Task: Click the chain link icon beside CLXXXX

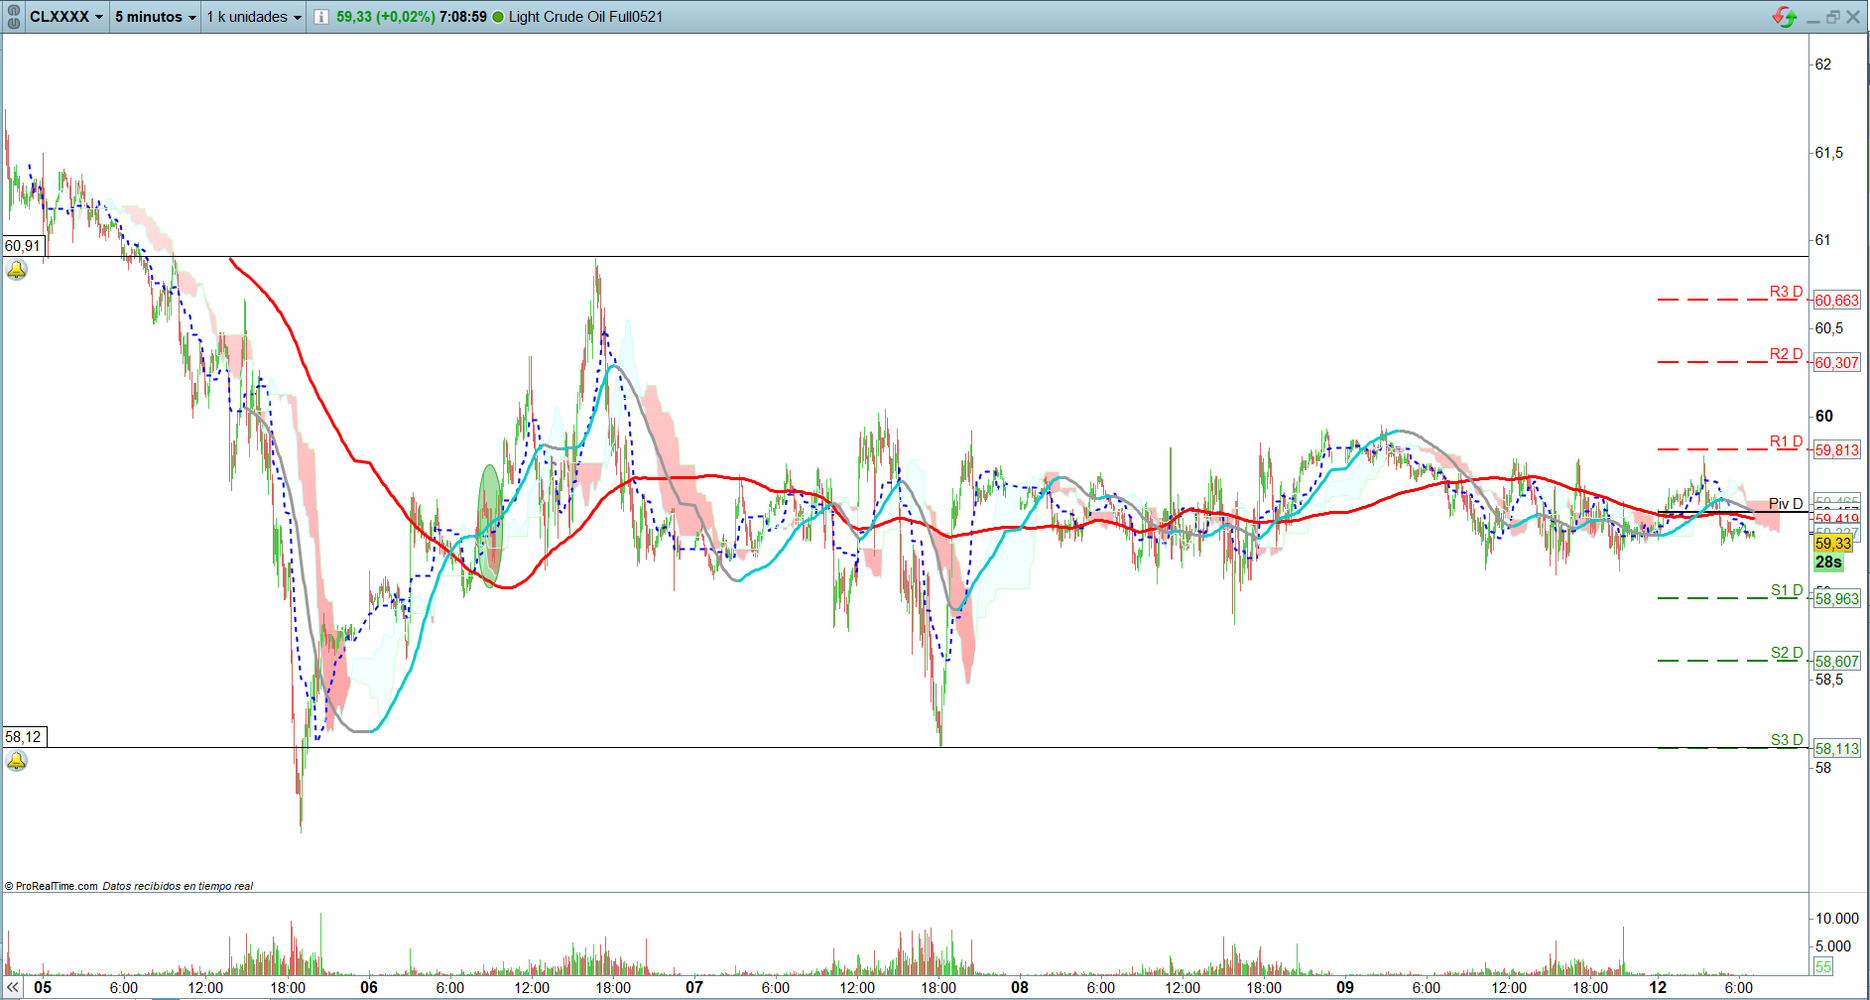Action: [13, 17]
